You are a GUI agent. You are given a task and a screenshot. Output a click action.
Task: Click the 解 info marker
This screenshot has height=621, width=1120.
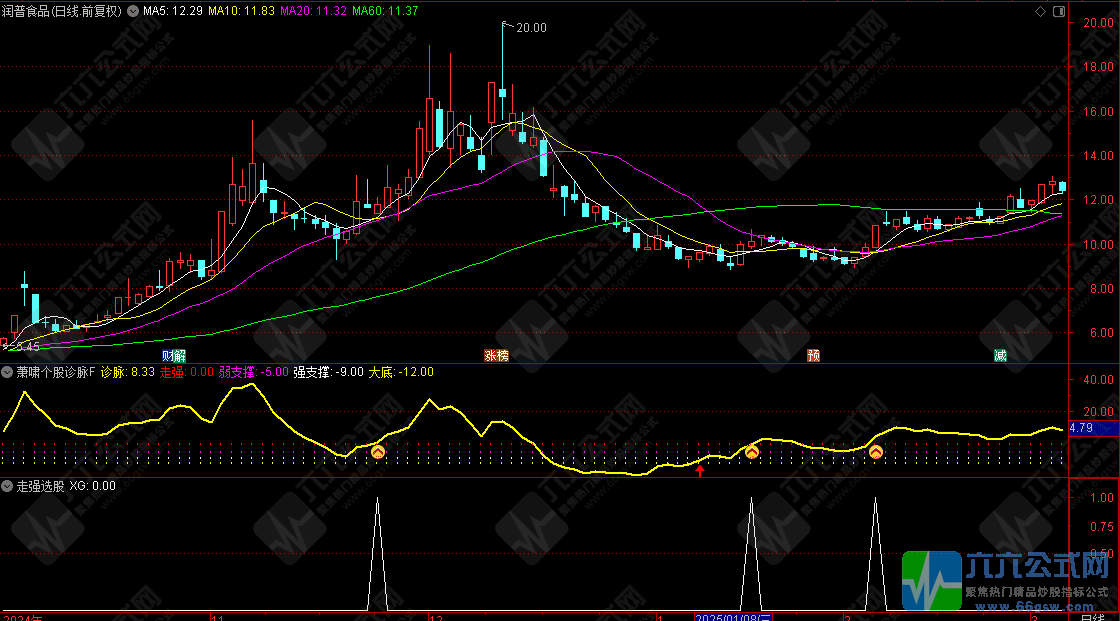(x=180, y=355)
